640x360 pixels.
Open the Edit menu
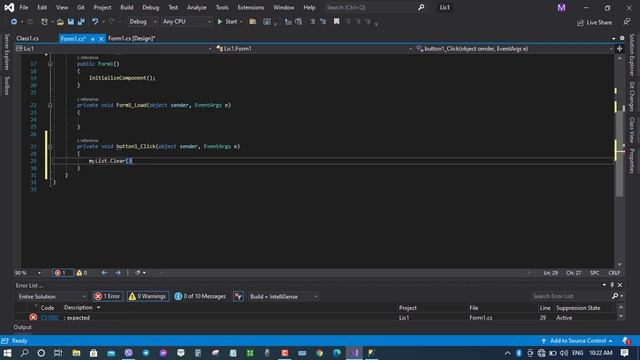coord(42,7)
